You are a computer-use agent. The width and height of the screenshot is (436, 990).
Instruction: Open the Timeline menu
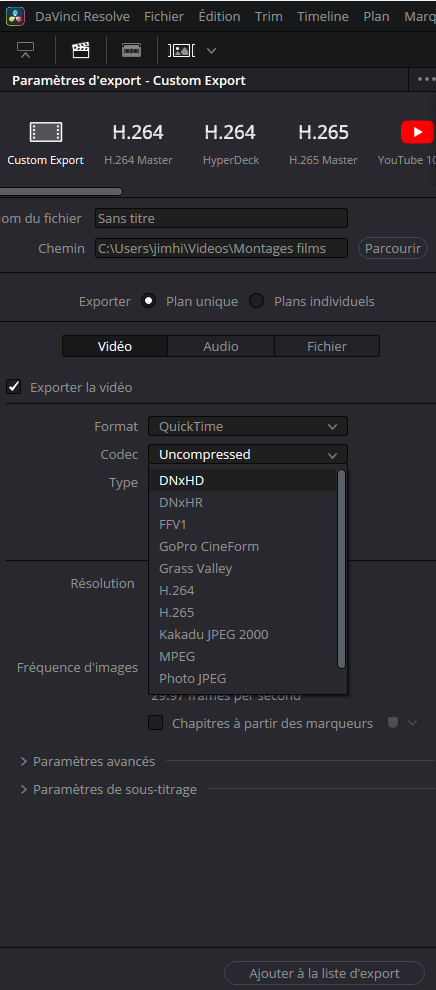(323, 16)
